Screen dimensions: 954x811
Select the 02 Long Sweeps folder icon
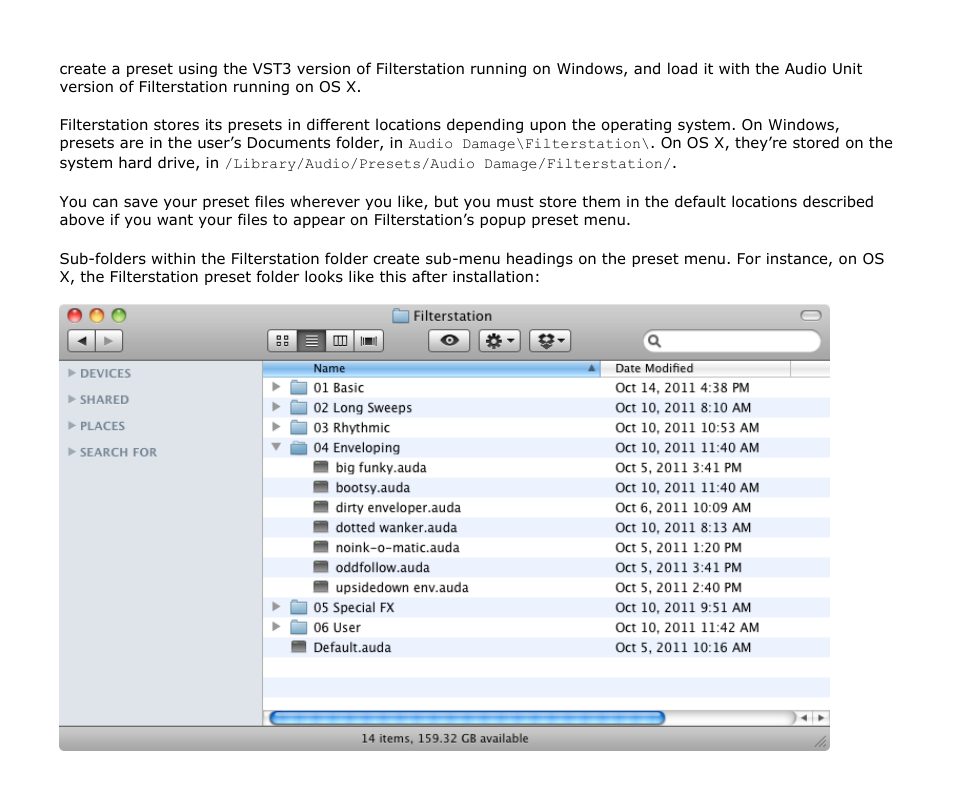(x=299, y=407)
